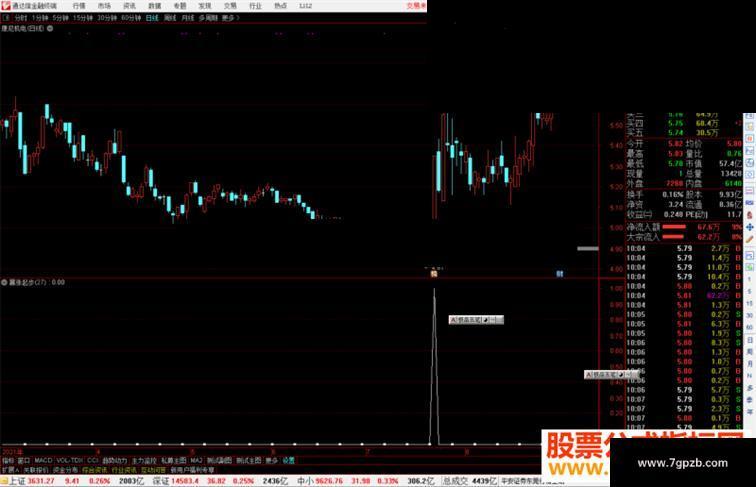Expand 更多 indicators list

tap(271, 460)
